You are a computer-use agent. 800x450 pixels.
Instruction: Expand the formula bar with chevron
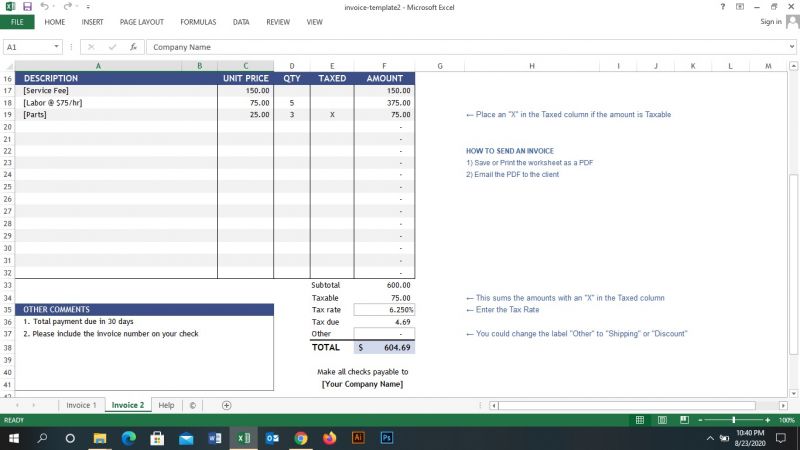pos(791,47)
